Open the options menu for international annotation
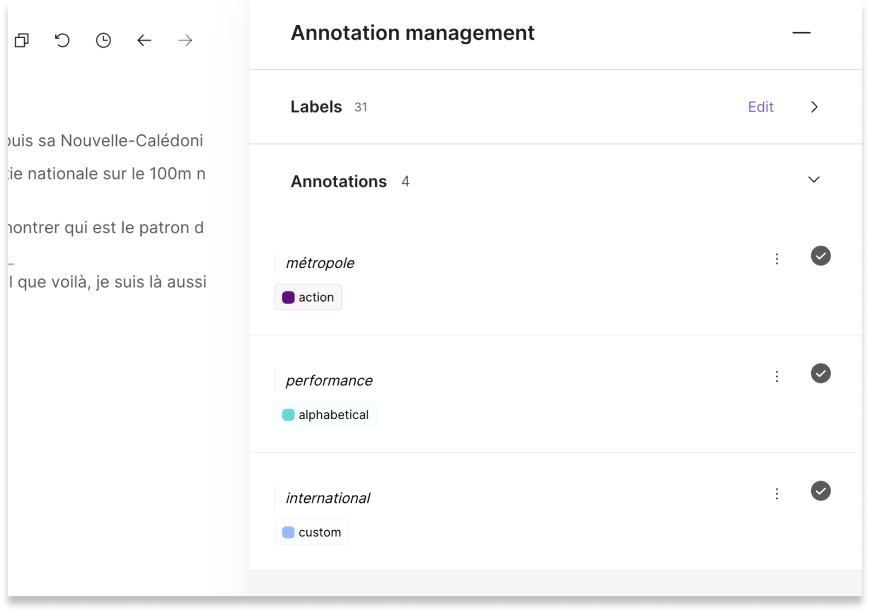This screenshot has width=870, height=612. pyautogui.click(x=777, y=492)
